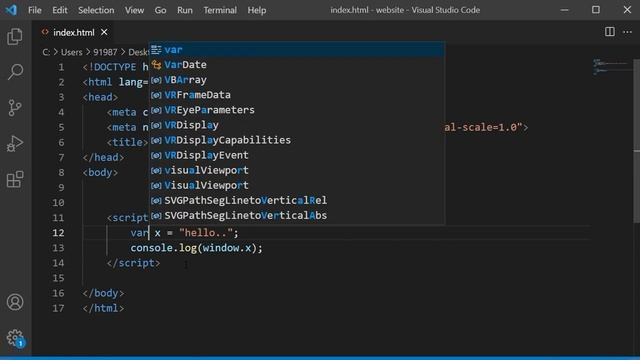640x360 pixels.
Task: Open the Explorer view in activity bar
Action: pyautogui.click(x=15, y=36)
